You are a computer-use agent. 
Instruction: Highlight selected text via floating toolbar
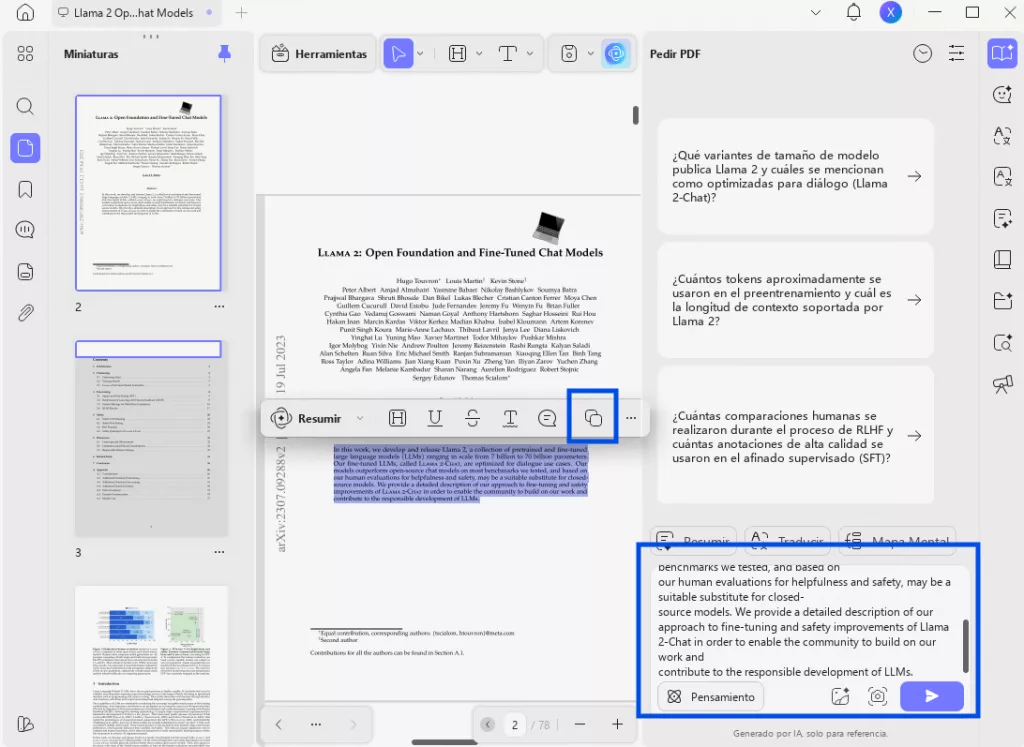pyautogui.click(x=397, y=418)
